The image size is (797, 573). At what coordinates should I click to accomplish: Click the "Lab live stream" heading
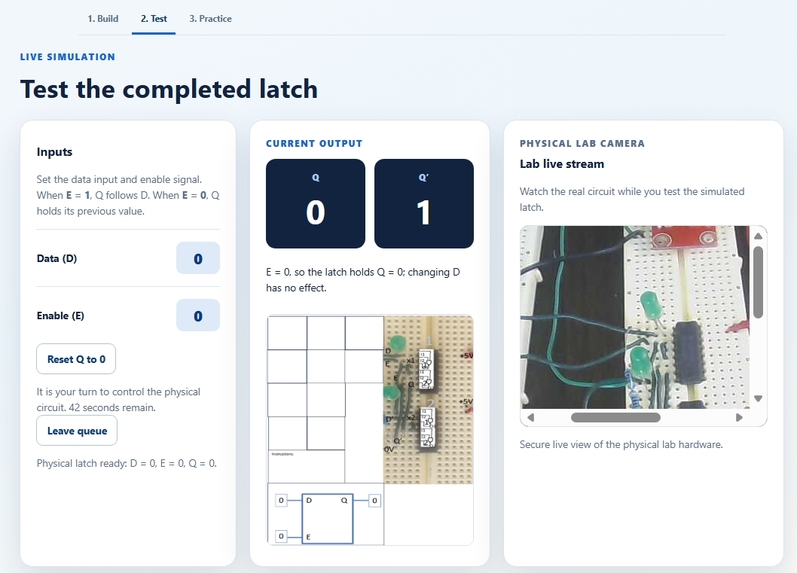click(562, 164)
